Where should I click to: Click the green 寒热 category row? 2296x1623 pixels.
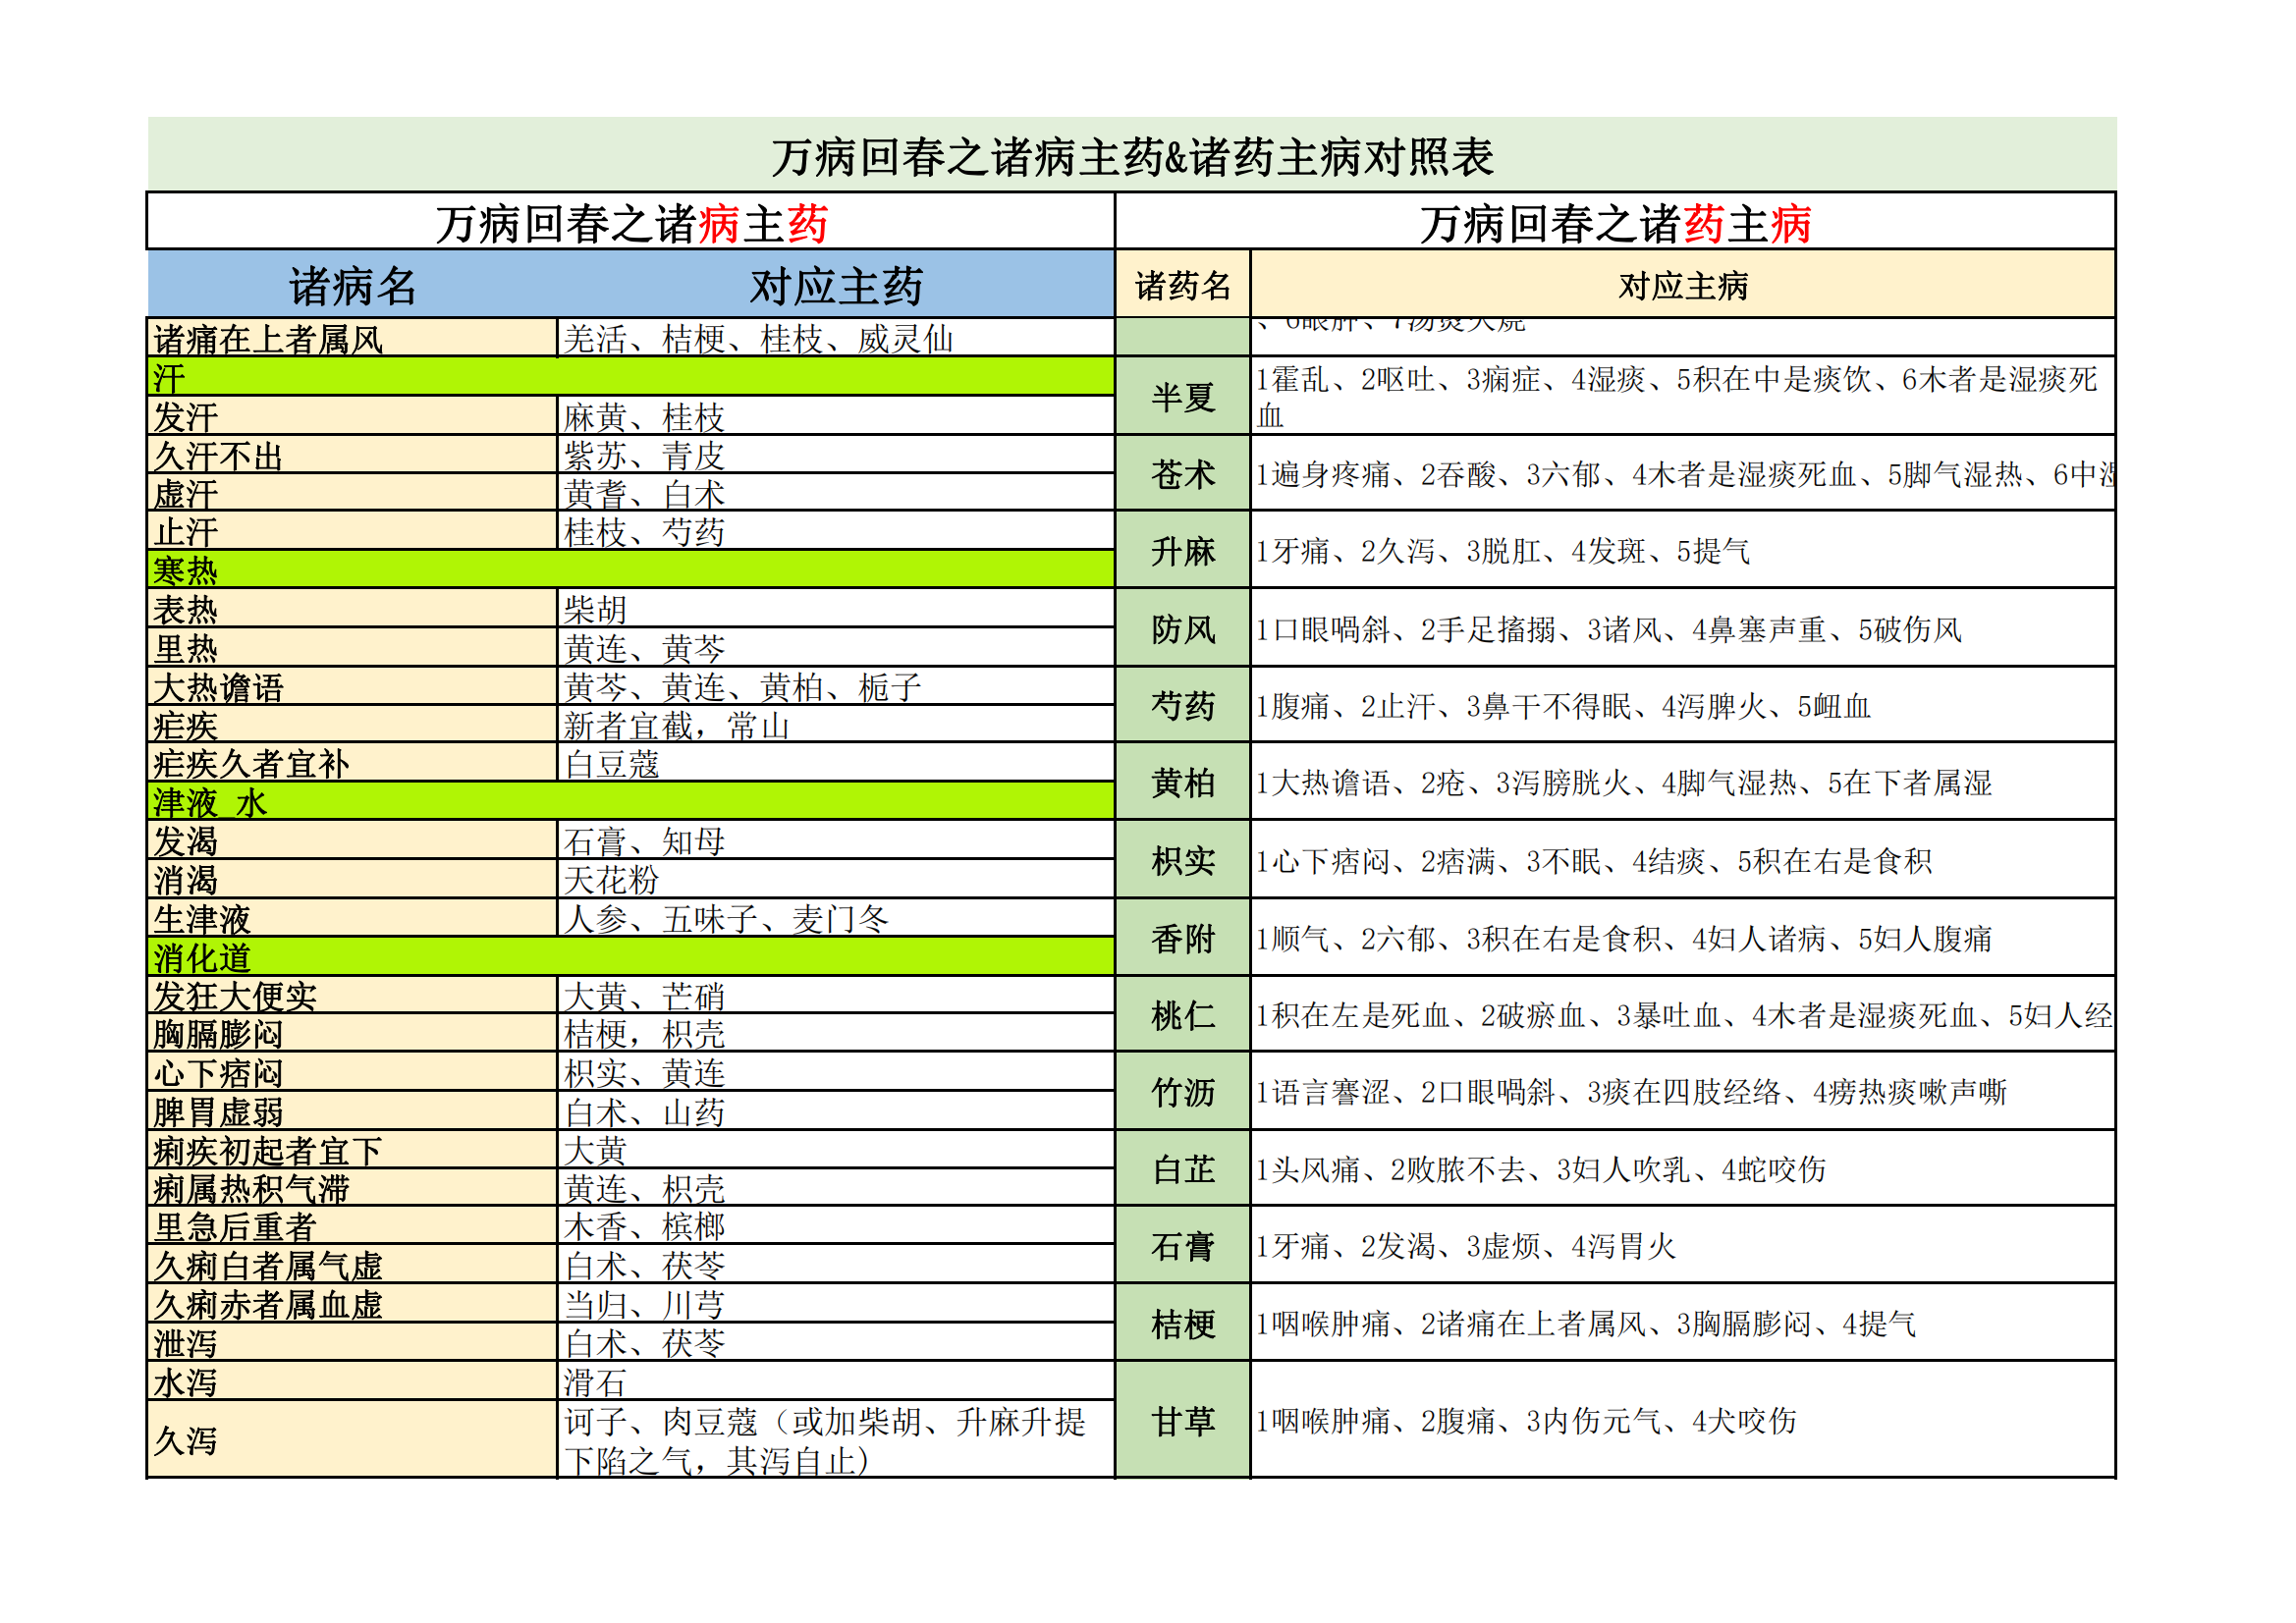(631, 570)
